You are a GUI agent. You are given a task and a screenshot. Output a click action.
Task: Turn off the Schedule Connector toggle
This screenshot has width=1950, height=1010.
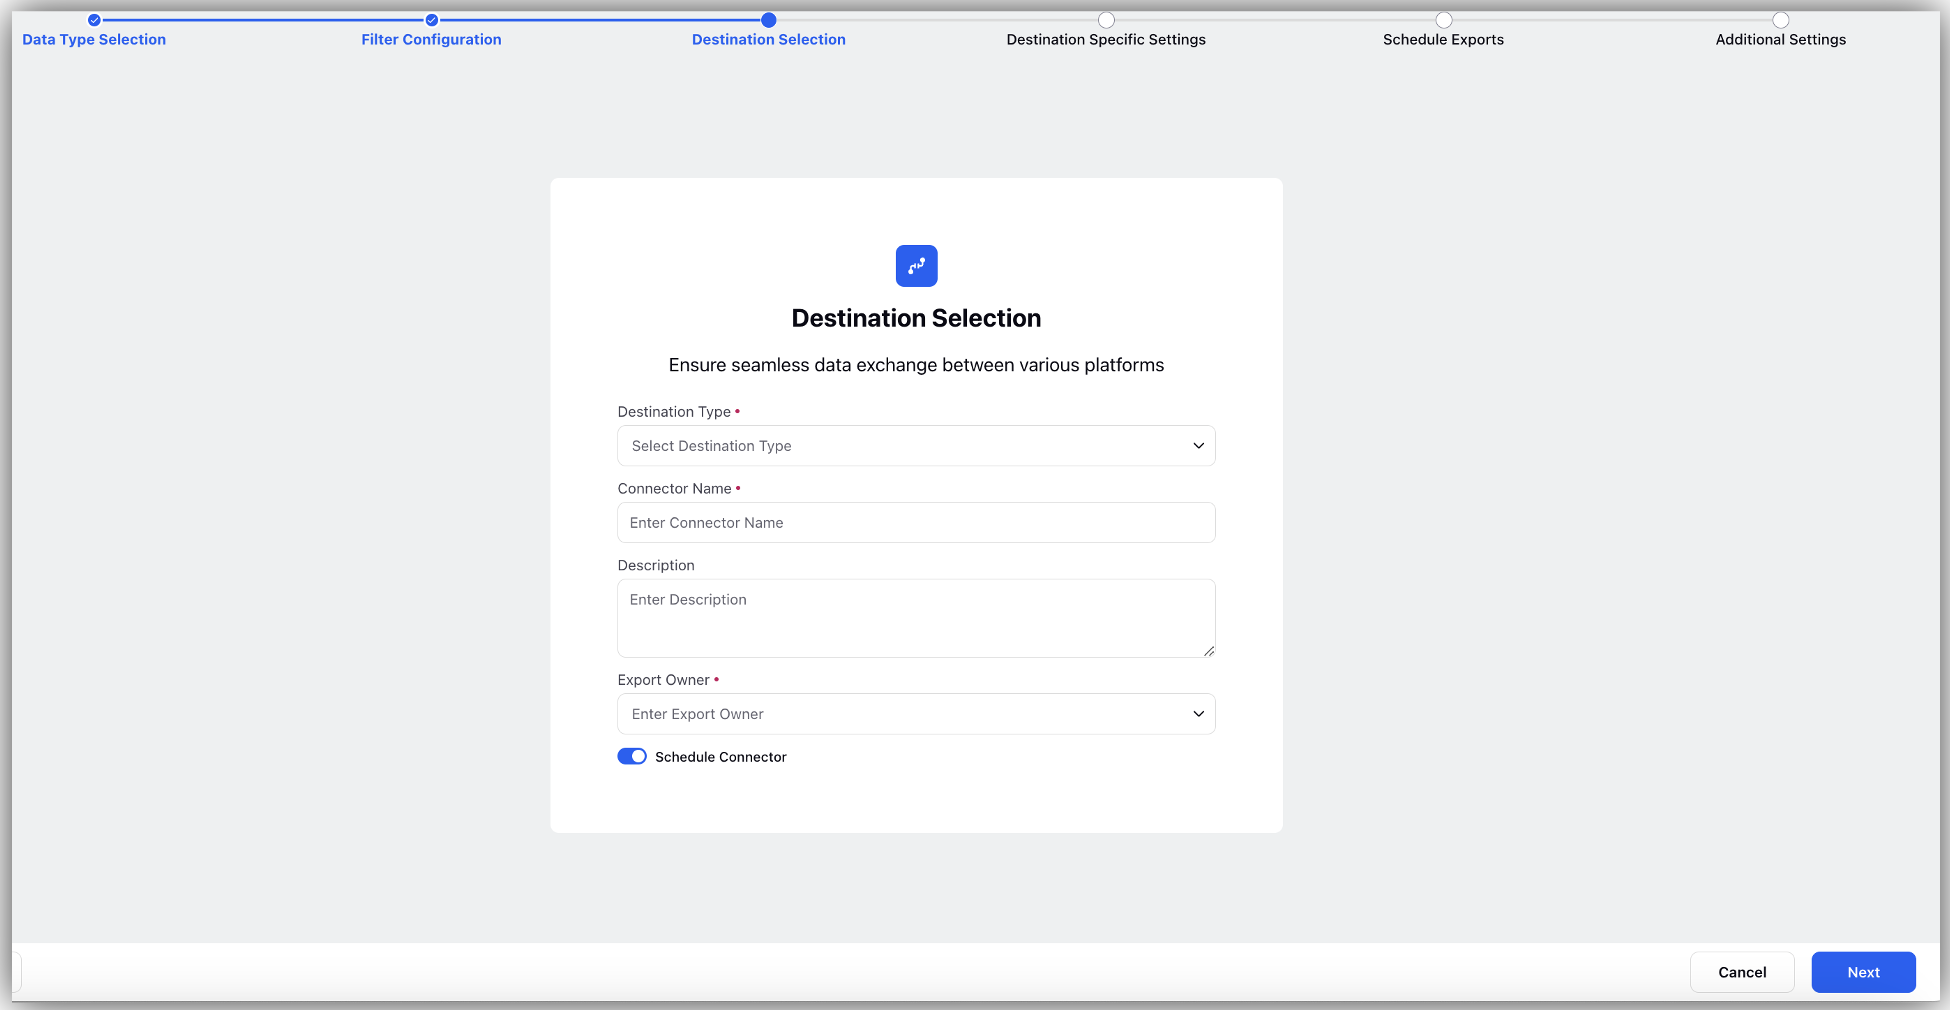click(x=632, y=757)
